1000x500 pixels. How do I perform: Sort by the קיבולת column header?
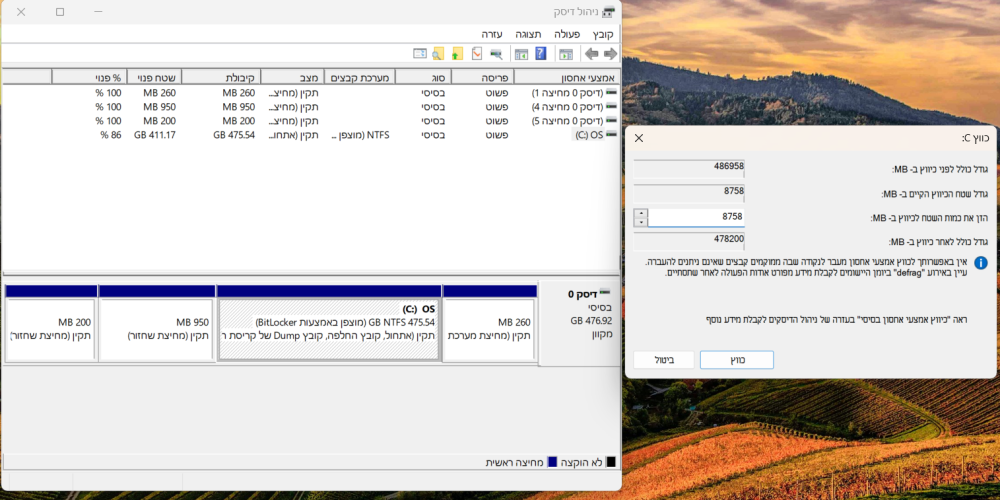coord(221,77)
